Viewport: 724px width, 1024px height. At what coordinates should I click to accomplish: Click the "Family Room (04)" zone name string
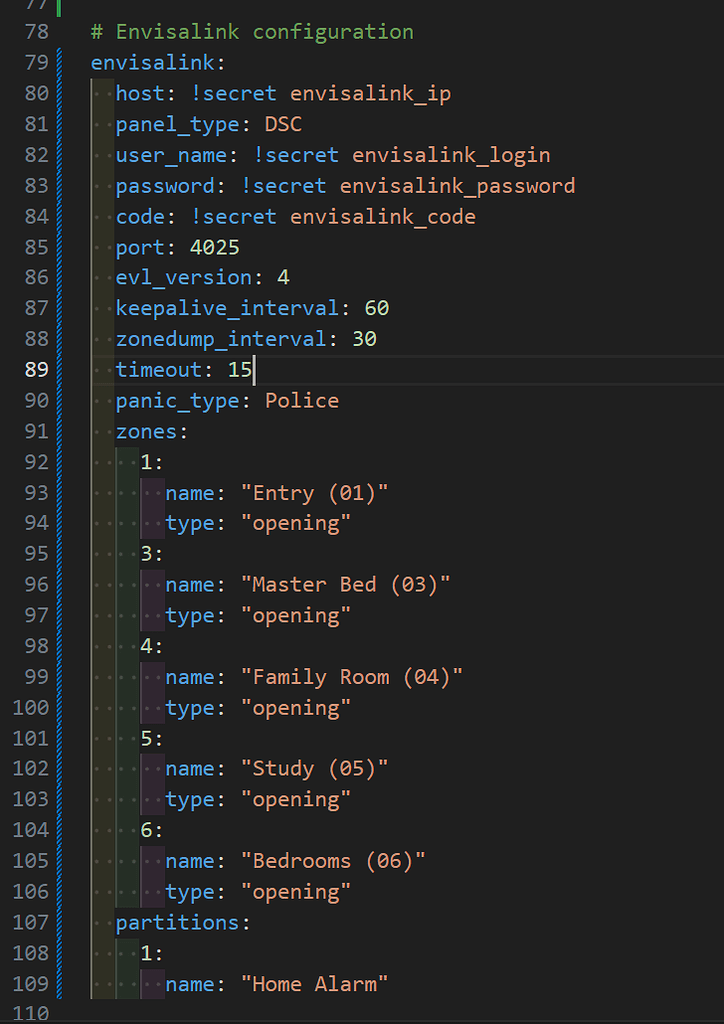tap(351, 677)
